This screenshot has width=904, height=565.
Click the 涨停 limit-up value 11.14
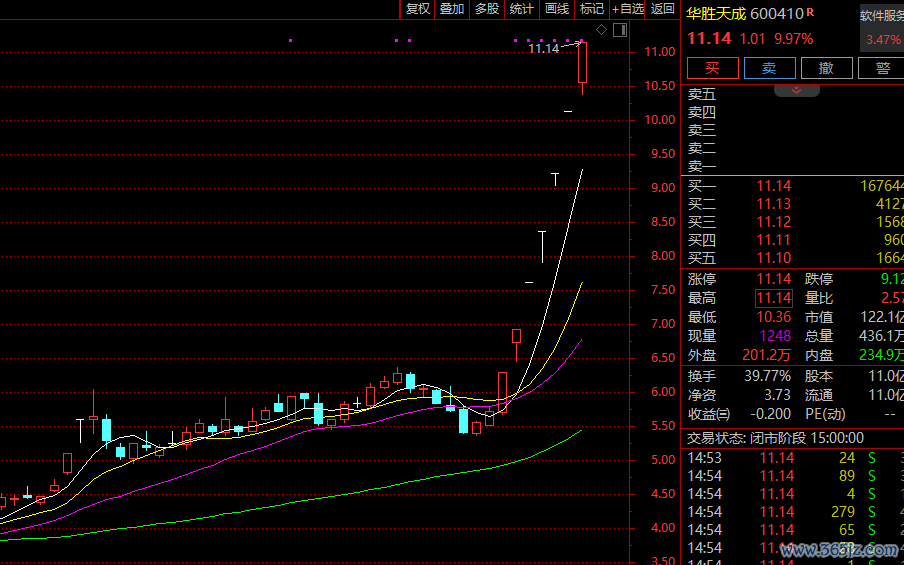(x=774, y=280)
